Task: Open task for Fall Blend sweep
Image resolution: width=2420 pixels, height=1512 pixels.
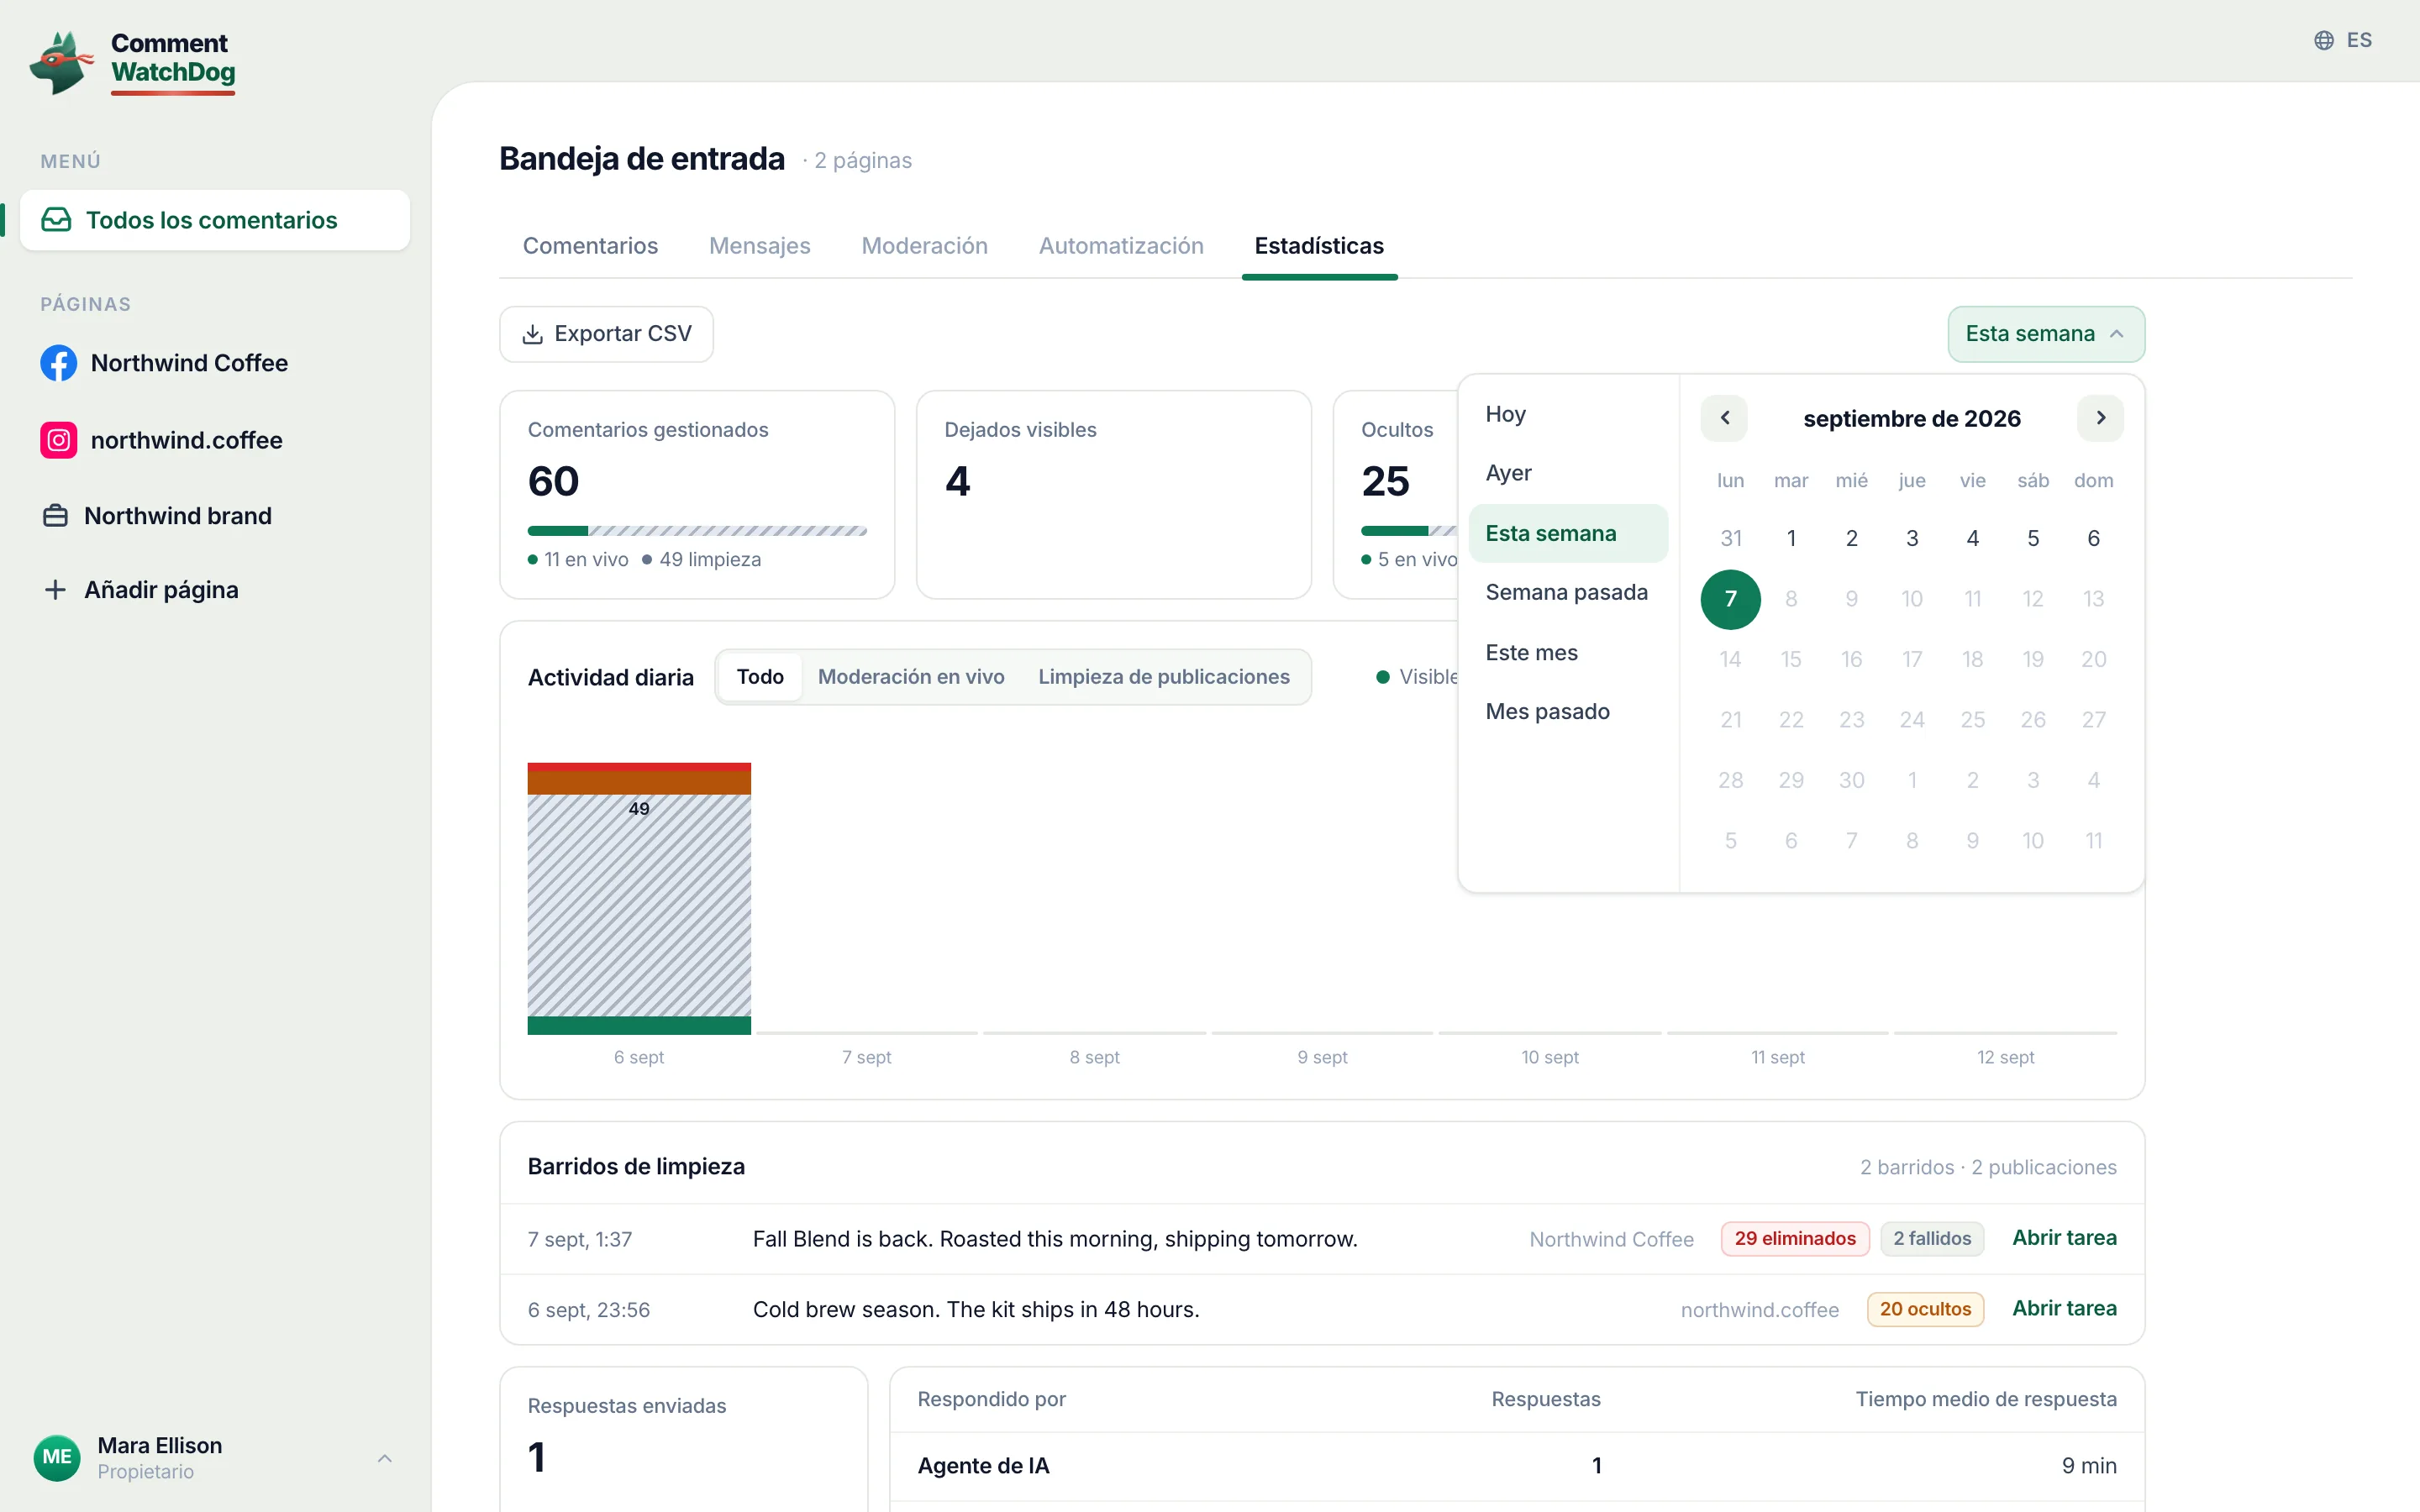Action: (2064, 1238)
